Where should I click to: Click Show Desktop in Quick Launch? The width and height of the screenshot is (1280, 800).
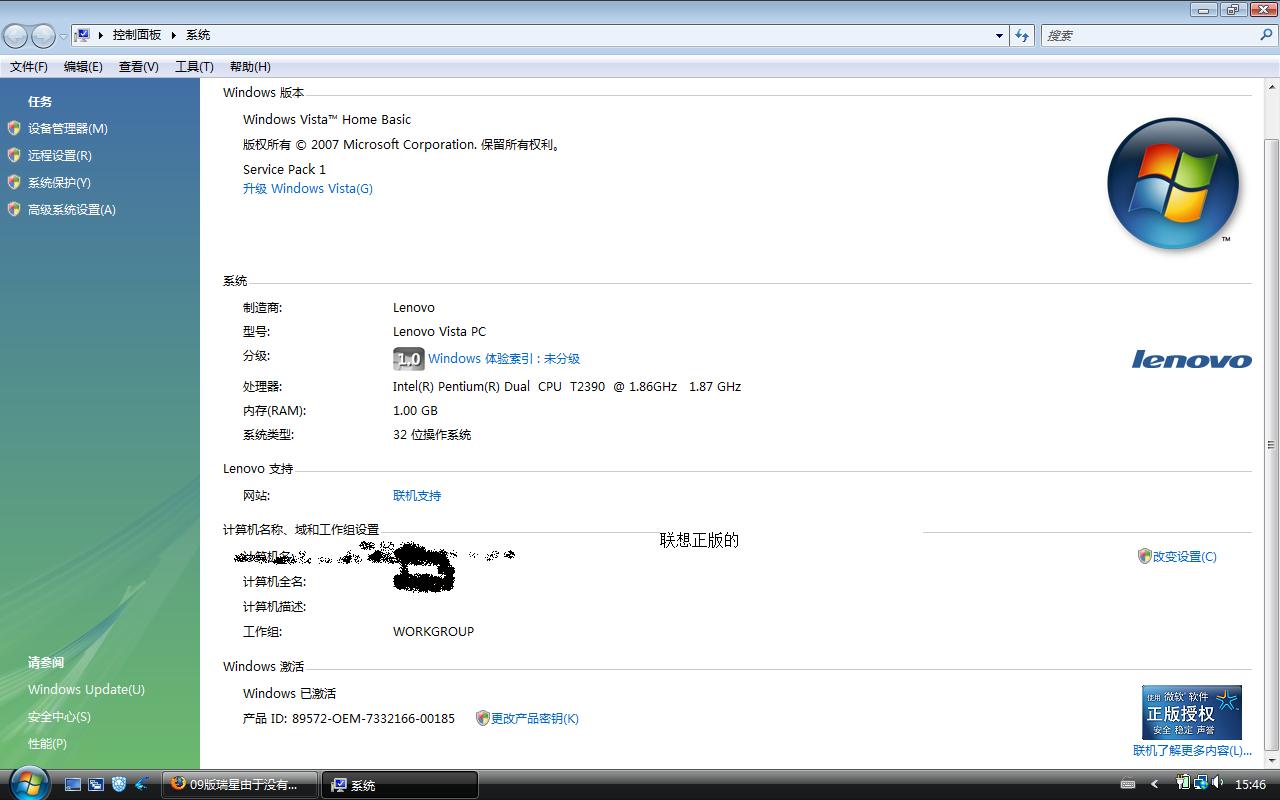coord(73,785)
